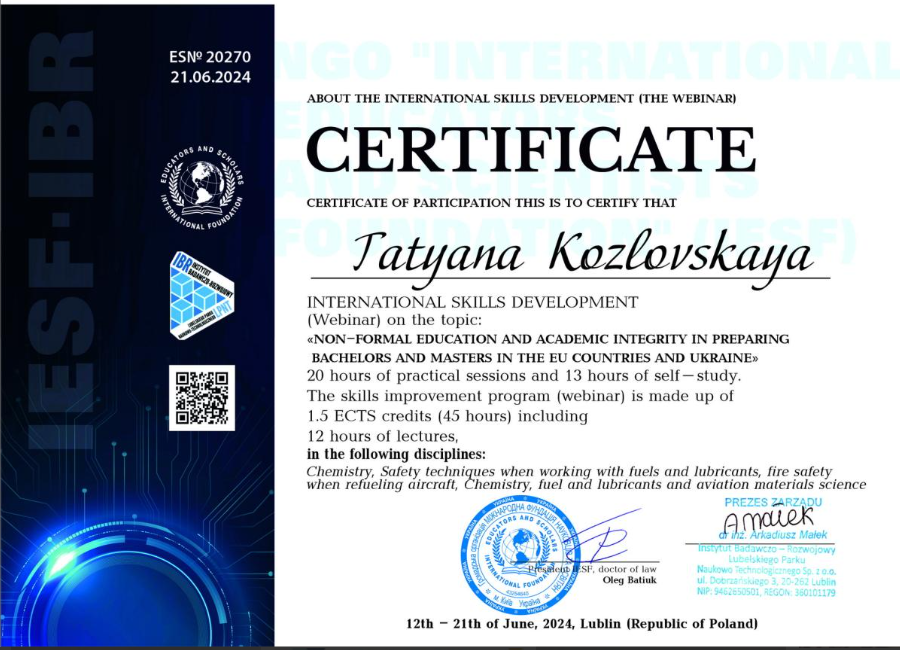
Task: Click the date 21.06.2024
Action: click(210, 77)
